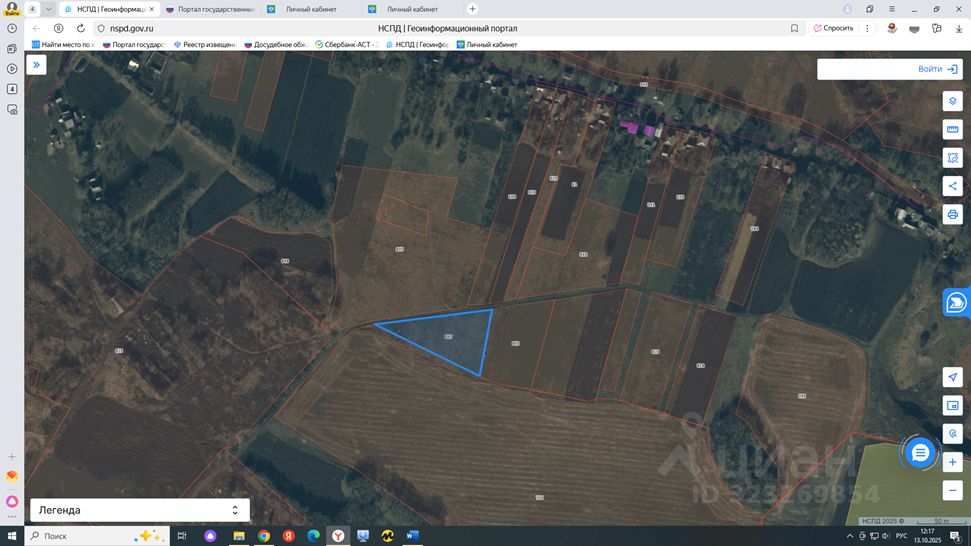The height and width of the screenshot is (546, 971).
Task: Zoom out of the map
Action: (x=952, y=490)
